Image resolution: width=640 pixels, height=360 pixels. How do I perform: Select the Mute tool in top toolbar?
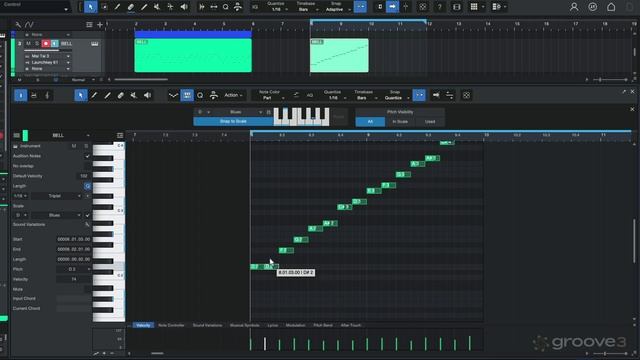click(157, 7)
